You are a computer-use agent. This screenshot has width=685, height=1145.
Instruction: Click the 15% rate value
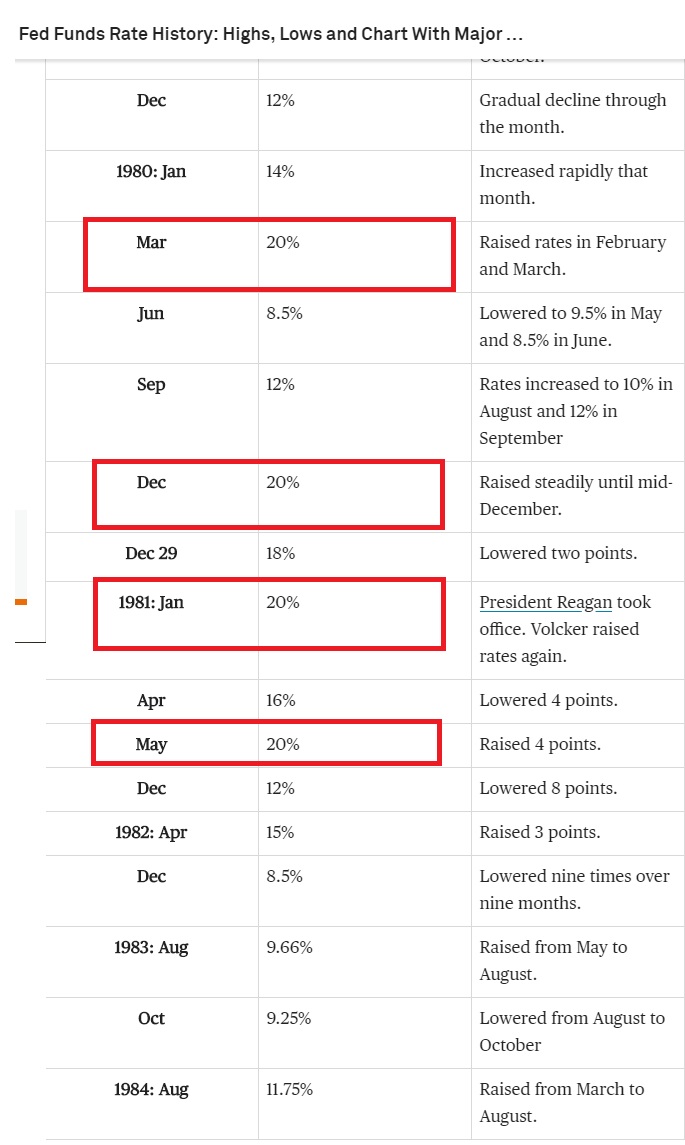coord(280,832)
